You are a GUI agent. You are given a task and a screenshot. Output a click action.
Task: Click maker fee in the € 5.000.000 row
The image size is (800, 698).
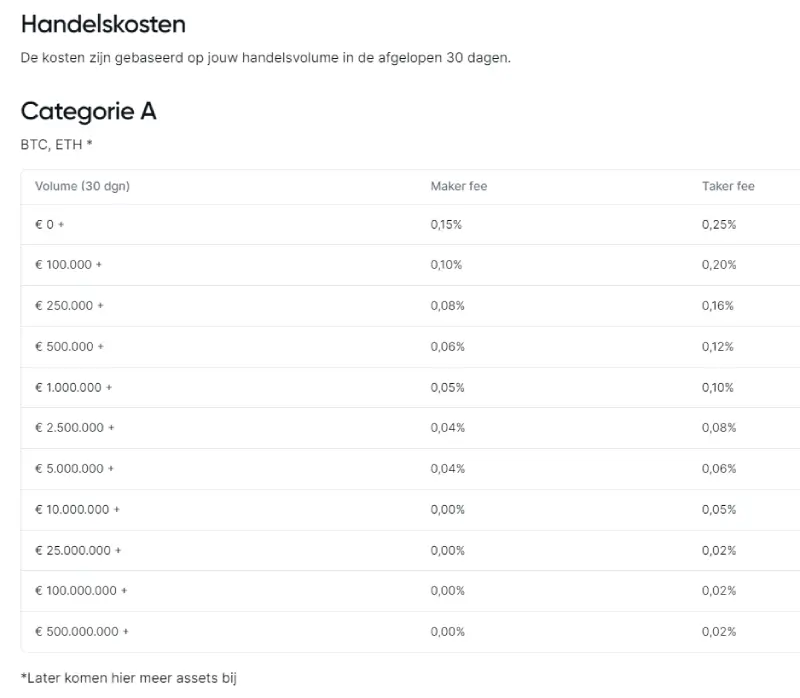tap(447, 469)
